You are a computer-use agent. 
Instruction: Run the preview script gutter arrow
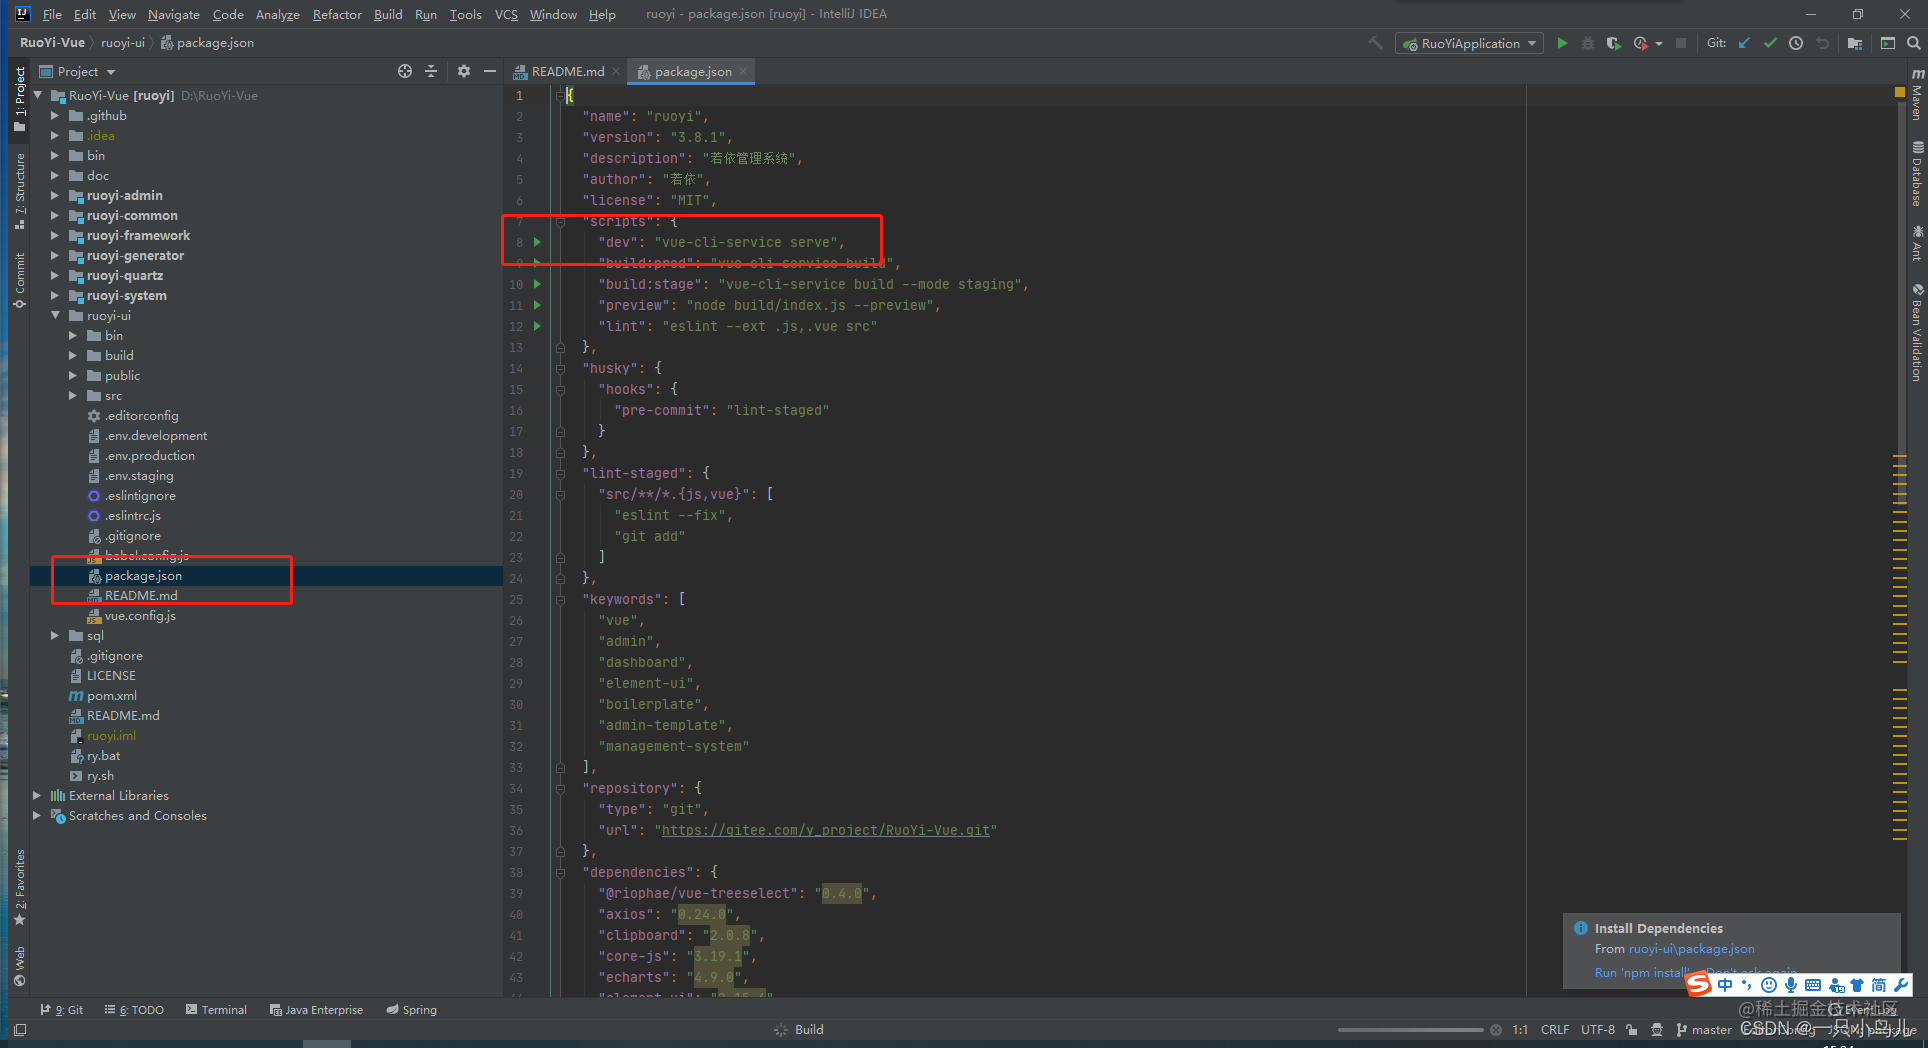pyautogui.click(x=537, y=305)
